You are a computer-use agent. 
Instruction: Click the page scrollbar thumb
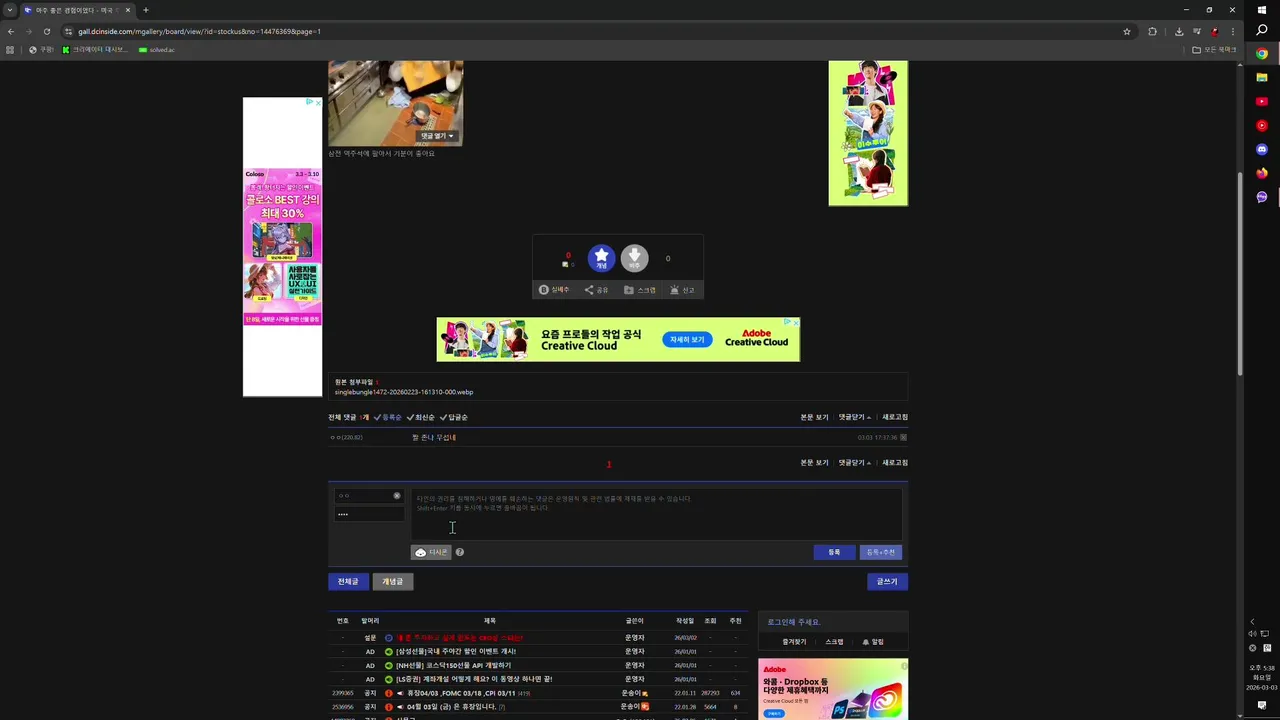click(x=1241, y=274)
